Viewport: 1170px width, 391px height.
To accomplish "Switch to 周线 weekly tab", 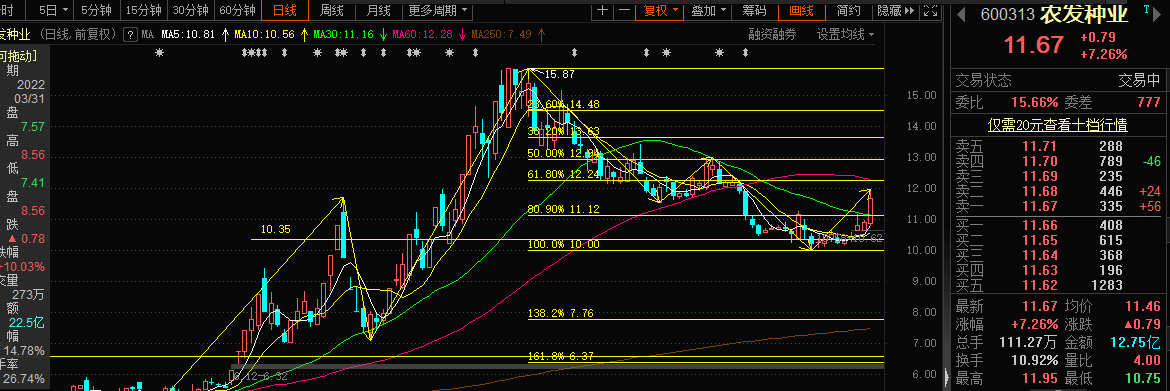I will pyautogui.click(x=331, y=10).
